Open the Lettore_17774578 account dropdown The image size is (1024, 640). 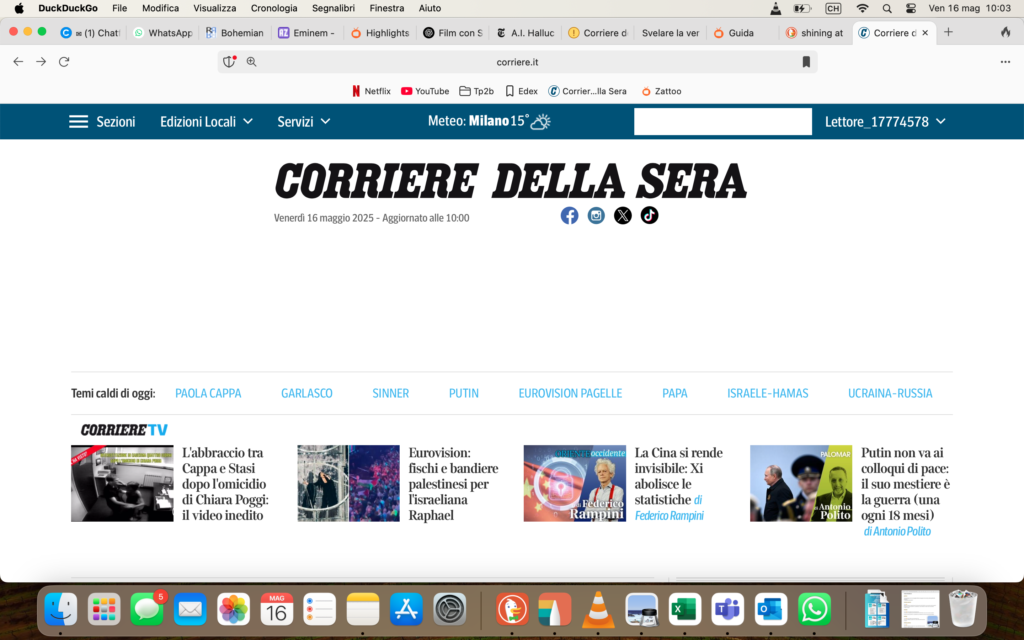[884, 122]
